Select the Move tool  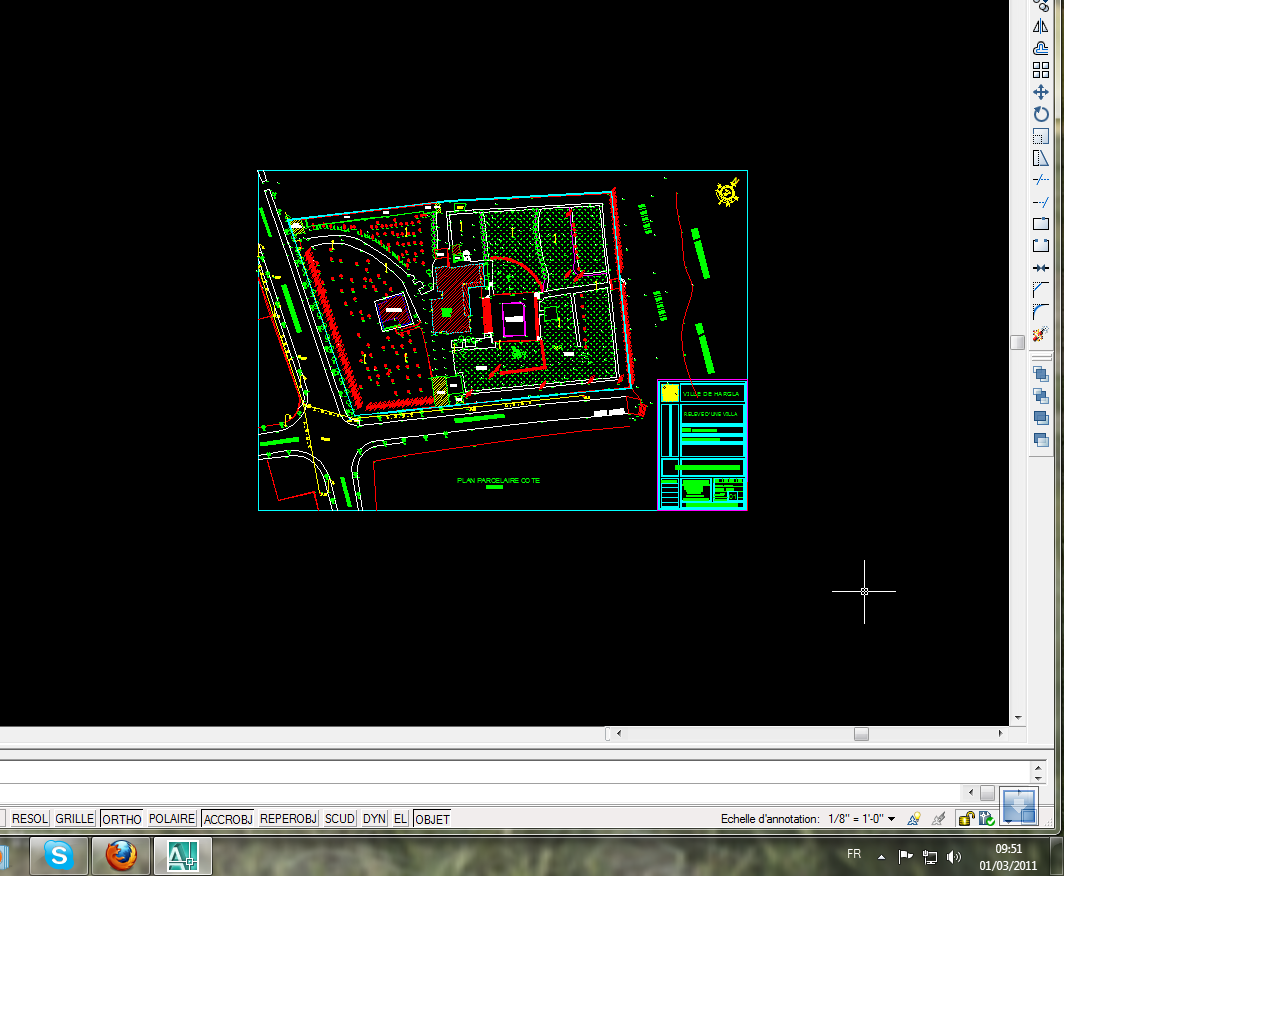[x=1041, y=92]
